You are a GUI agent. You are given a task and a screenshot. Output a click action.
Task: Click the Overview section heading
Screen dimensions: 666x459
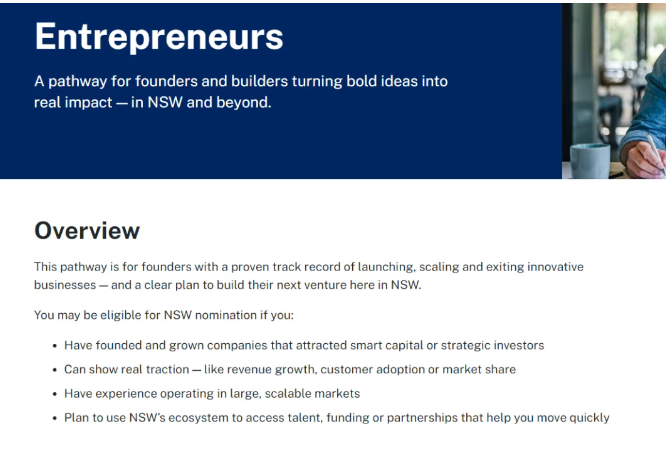pos(87,231)
